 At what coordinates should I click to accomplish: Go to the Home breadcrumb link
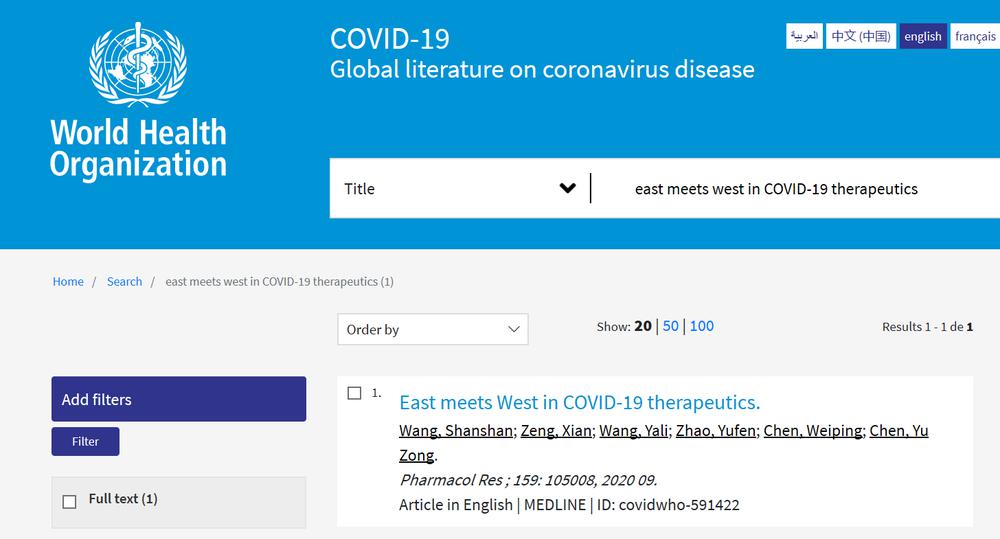tap(68, 281)
